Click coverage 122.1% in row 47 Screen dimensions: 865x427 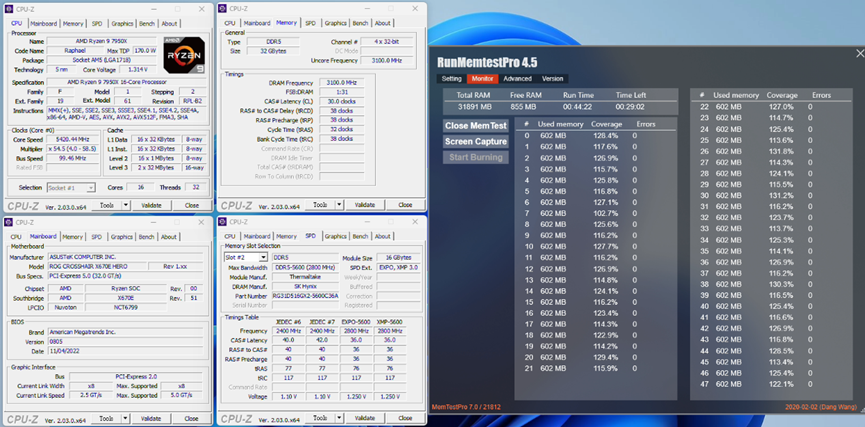coord(781,384)
